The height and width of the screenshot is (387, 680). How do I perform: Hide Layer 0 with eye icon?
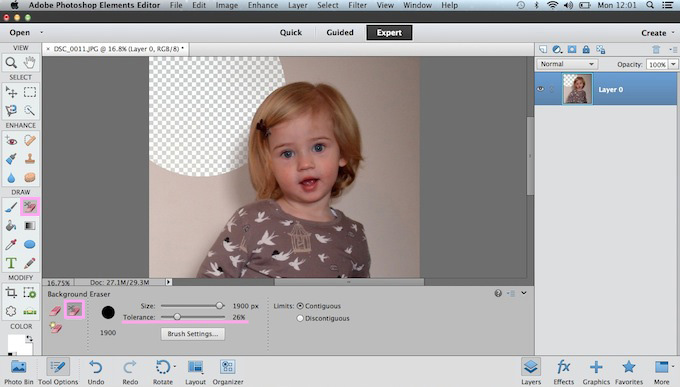[x=540, y=89]
